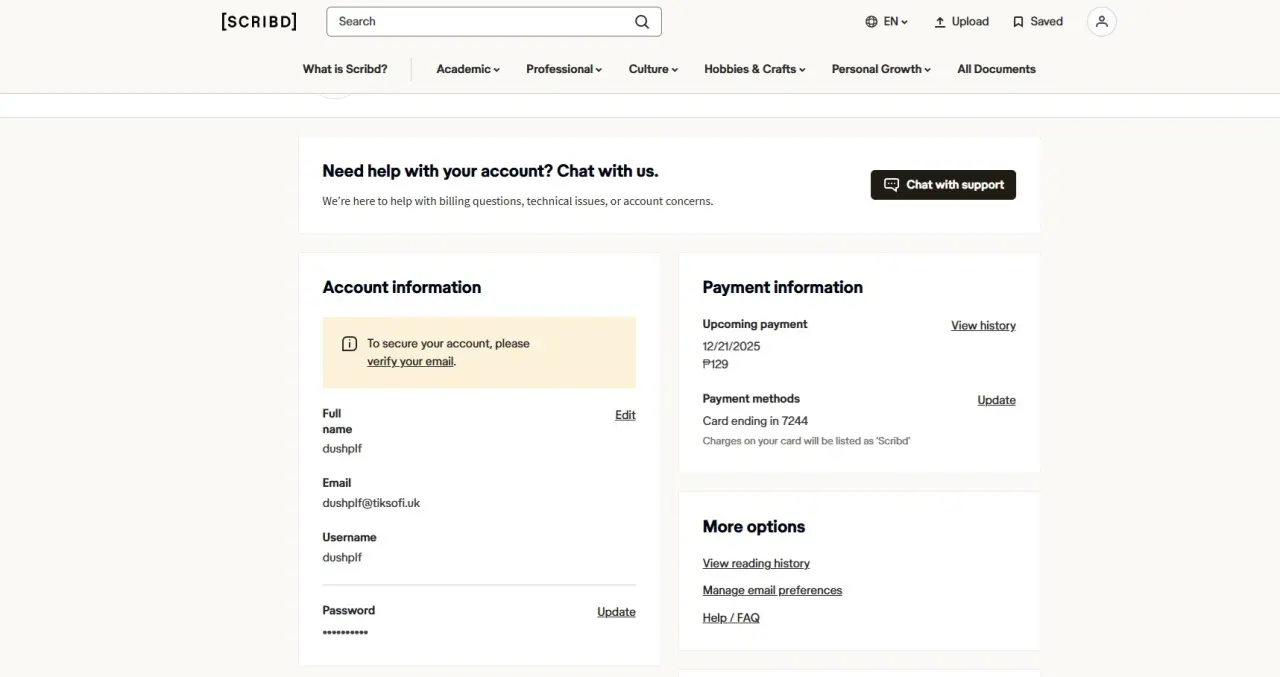Screen dimensions: 1280x677
Task: Click the globe language icon
Action: click(871, 21)
